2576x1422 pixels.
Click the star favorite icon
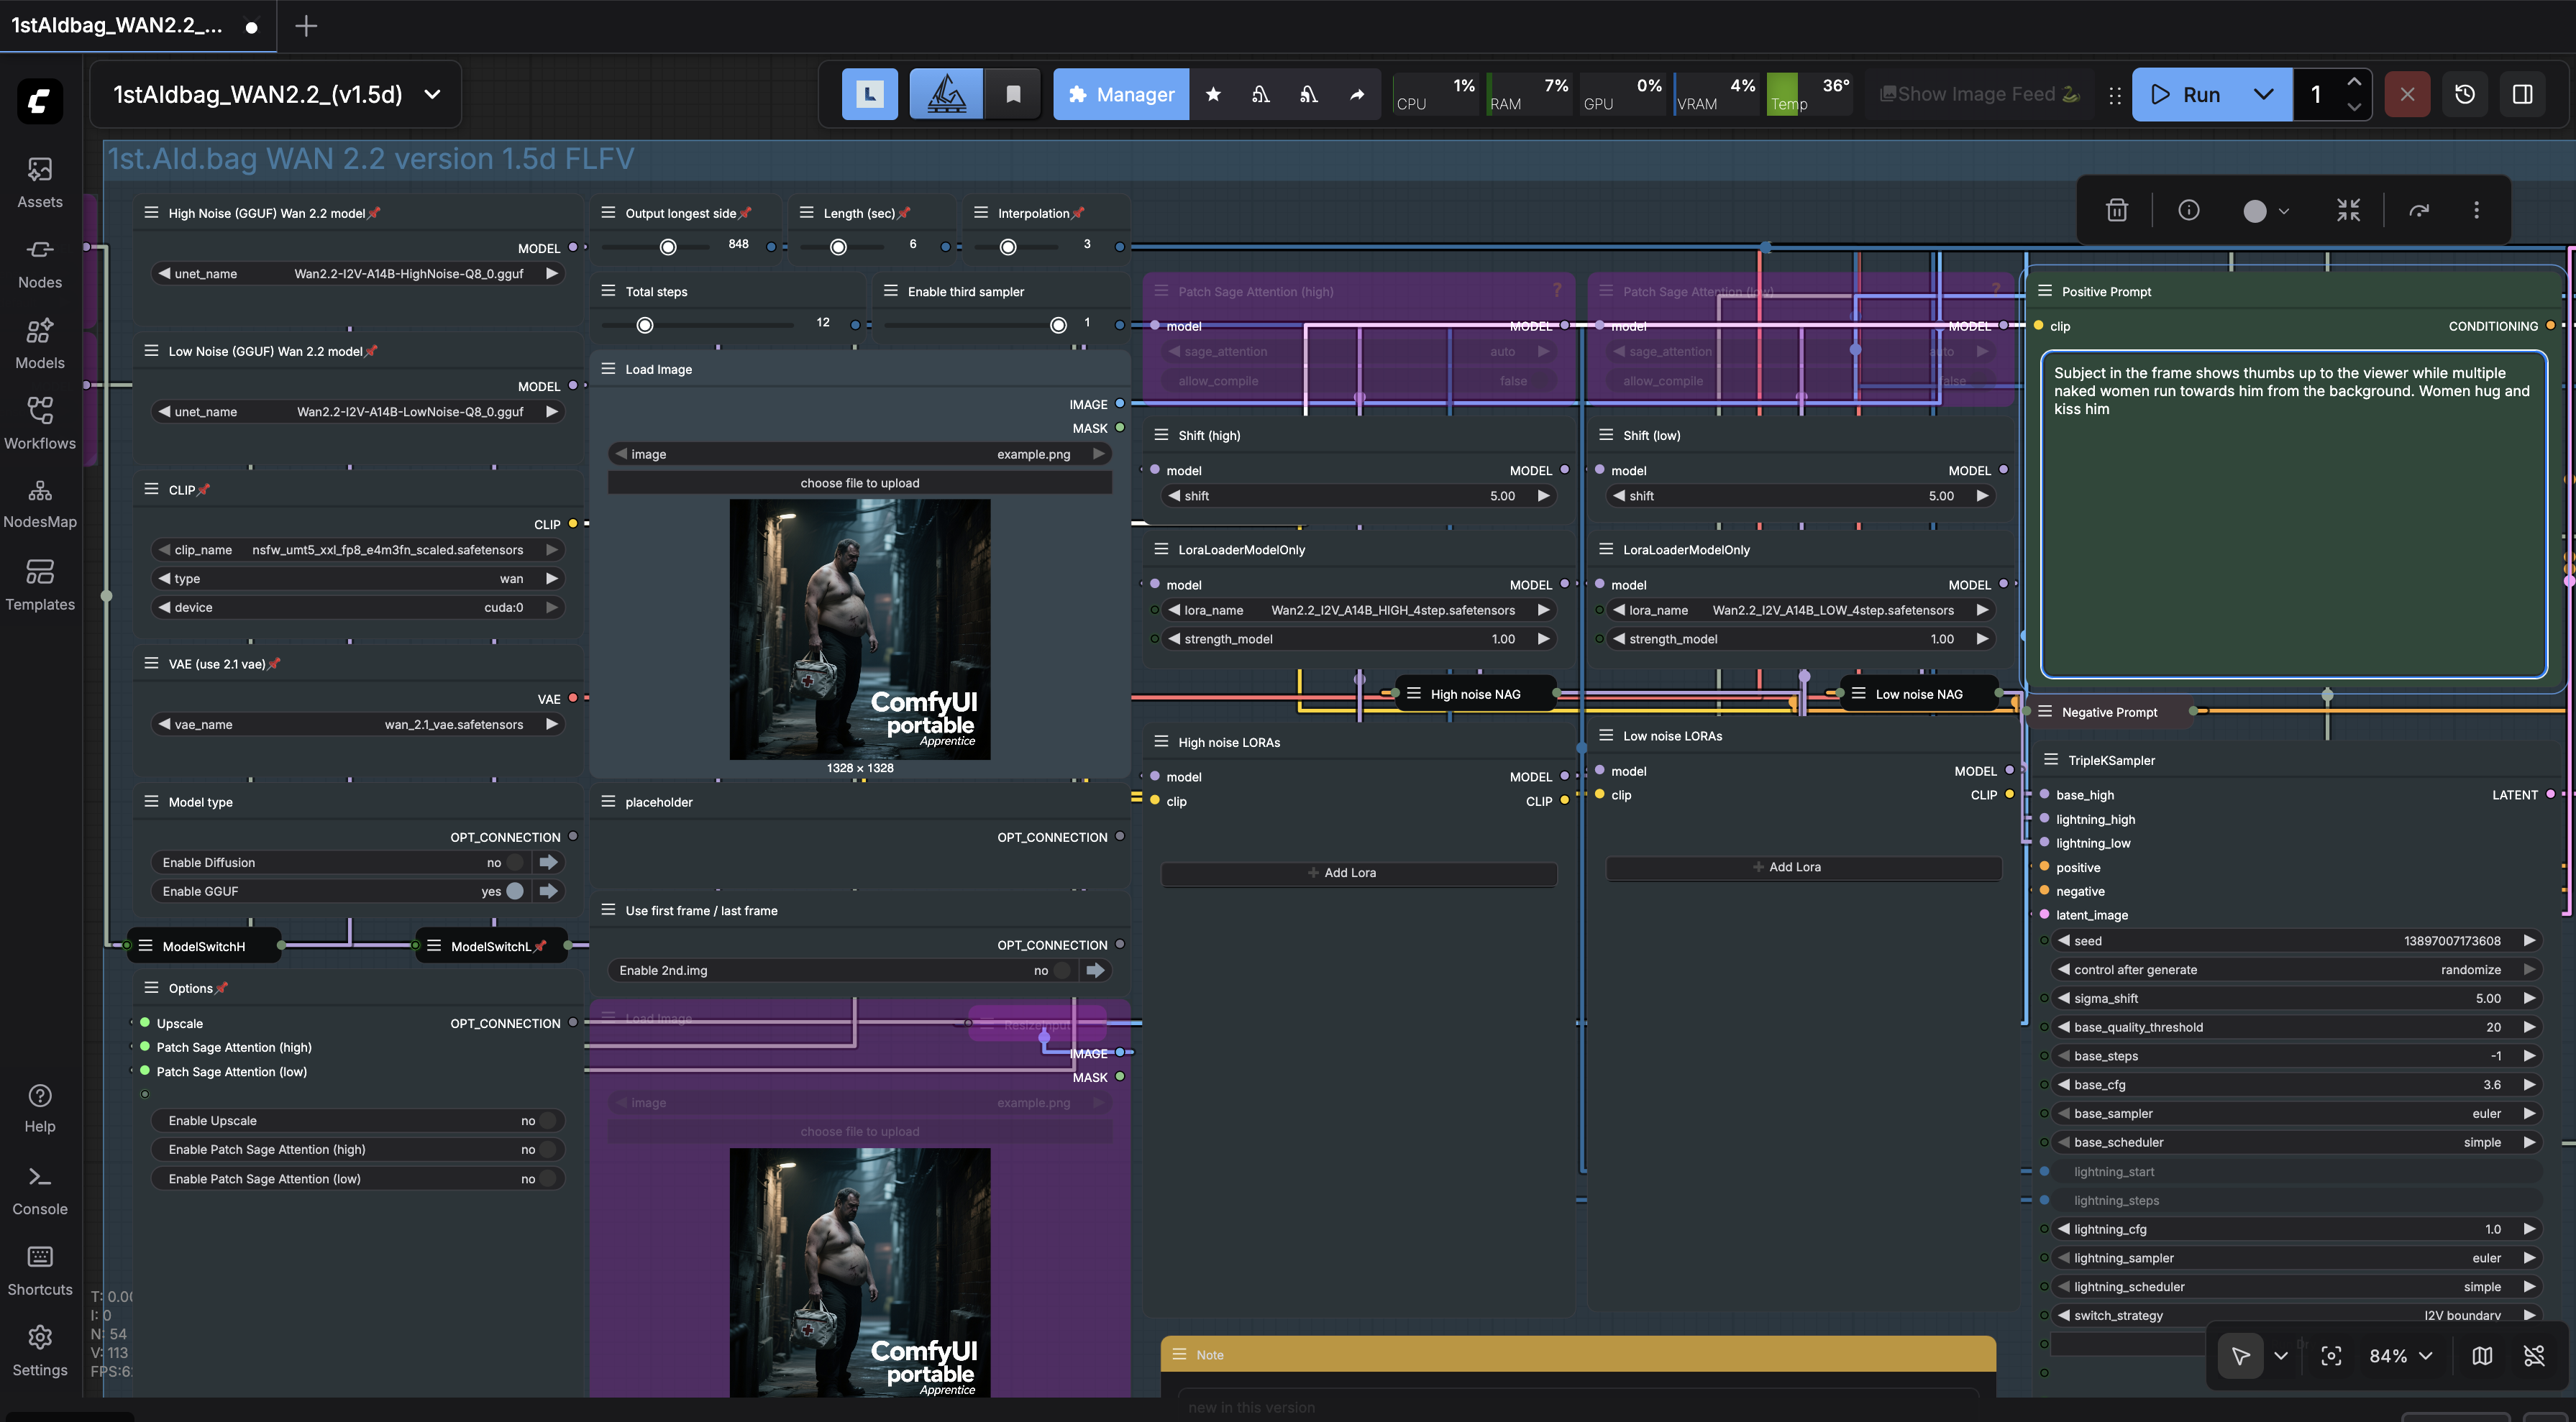(1212, 94)
